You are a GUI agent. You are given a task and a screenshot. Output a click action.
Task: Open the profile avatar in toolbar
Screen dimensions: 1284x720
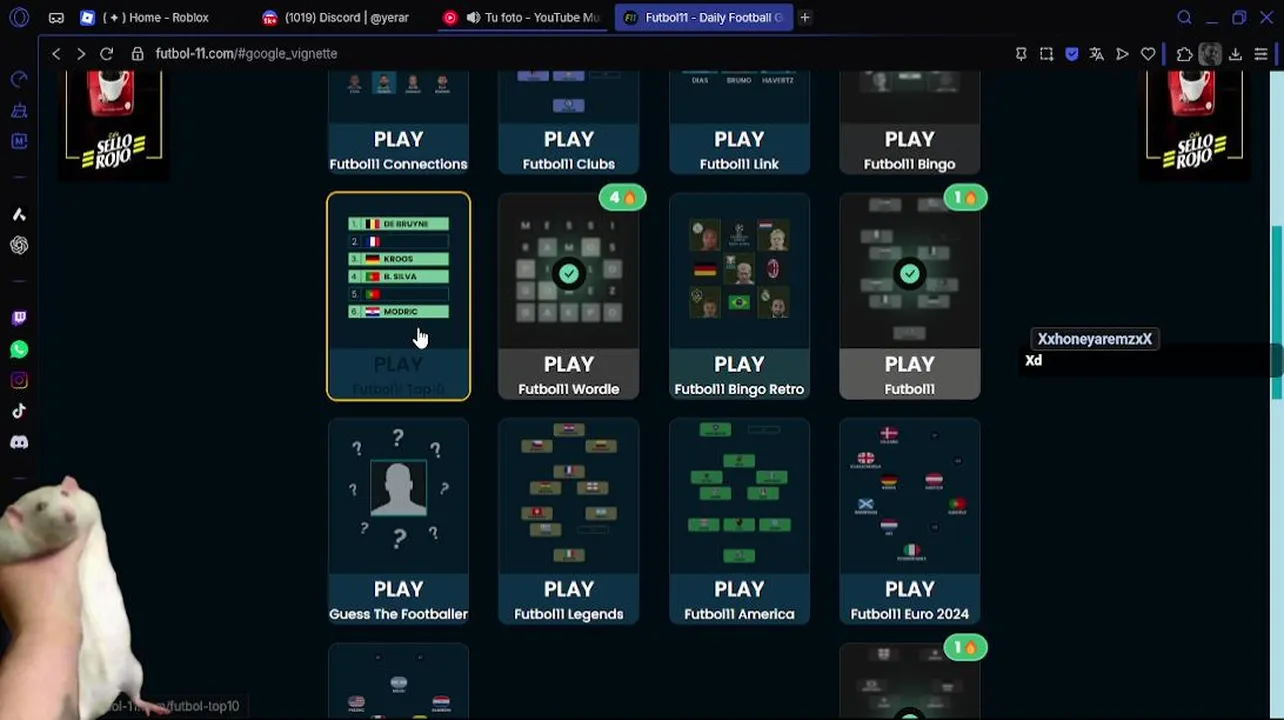click(x=1210, y=54)
